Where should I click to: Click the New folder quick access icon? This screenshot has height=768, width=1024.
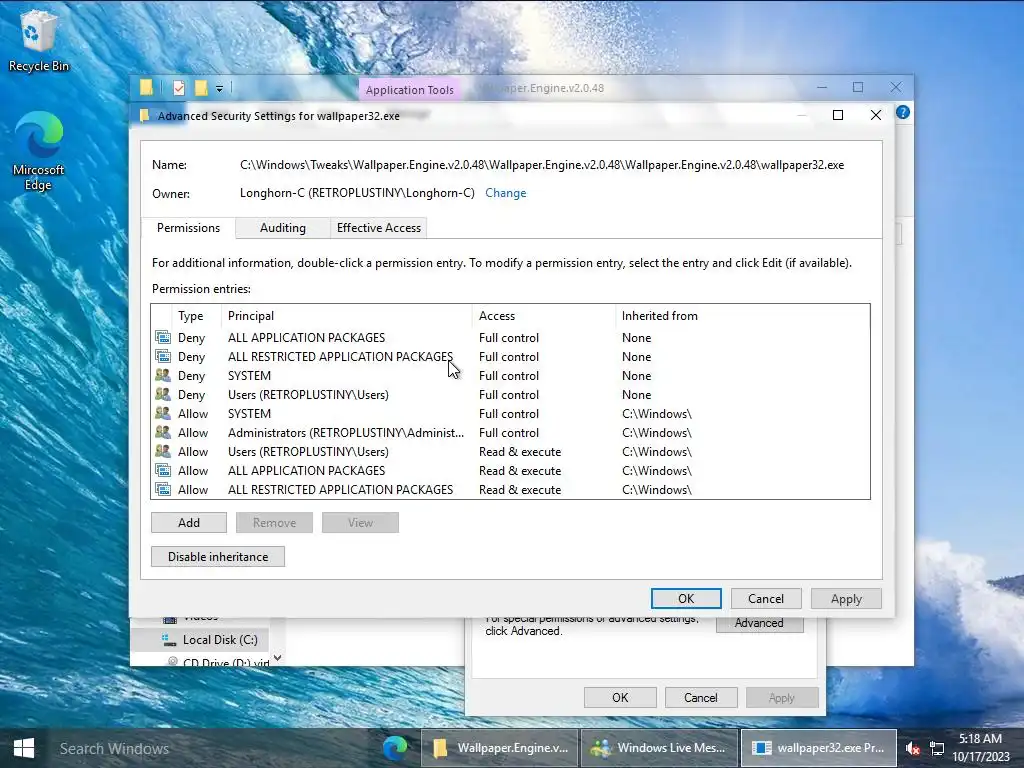click(201, 88)
